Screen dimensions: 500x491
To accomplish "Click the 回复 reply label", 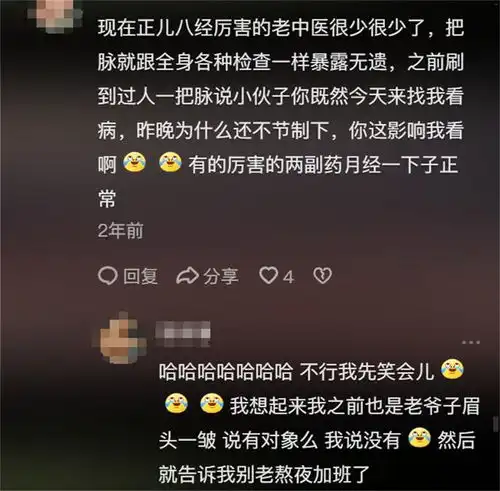I will tap(140, 276).
